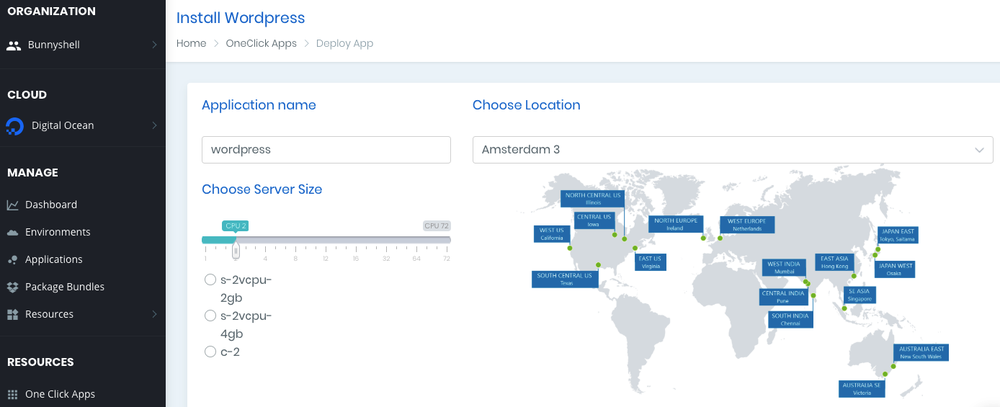Go to Home breadcrumb link
1000x407 pixels.
[x=191, y=43]
